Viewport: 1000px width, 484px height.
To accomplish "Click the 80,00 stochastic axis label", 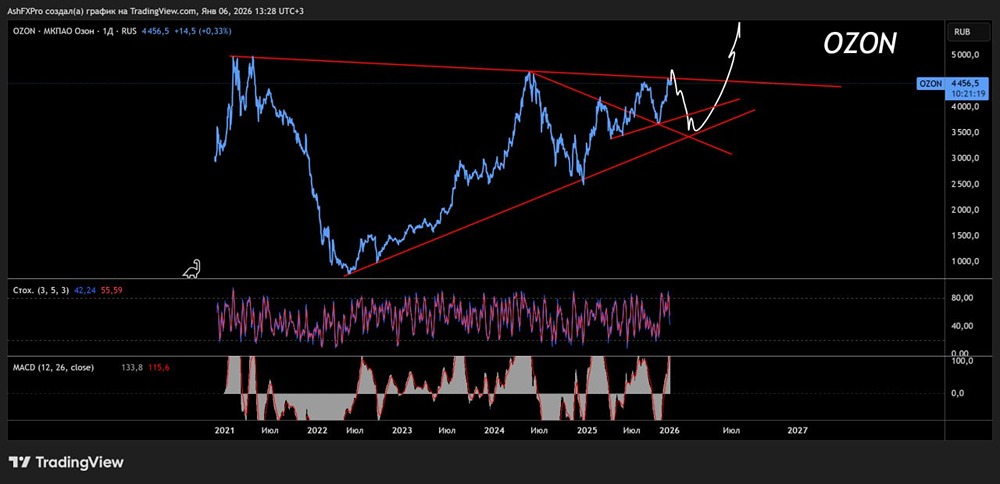I will (962, 298).
